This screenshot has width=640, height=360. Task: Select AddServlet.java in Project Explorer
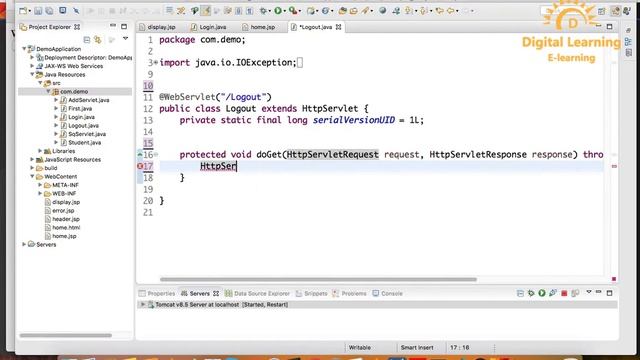[89, 100]
